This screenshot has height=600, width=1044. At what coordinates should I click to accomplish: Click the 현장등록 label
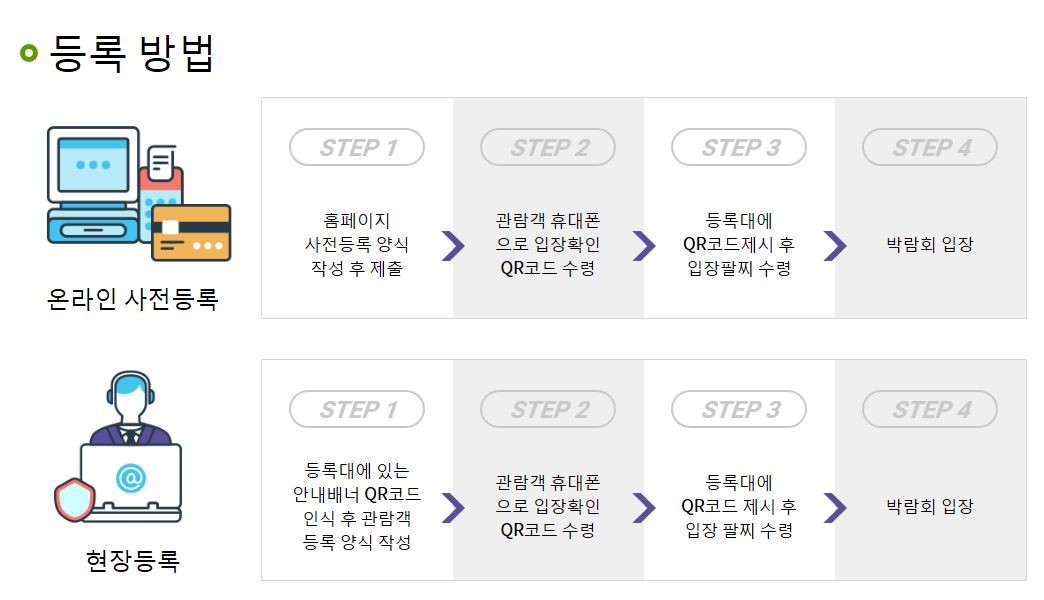tap(132, 560)
